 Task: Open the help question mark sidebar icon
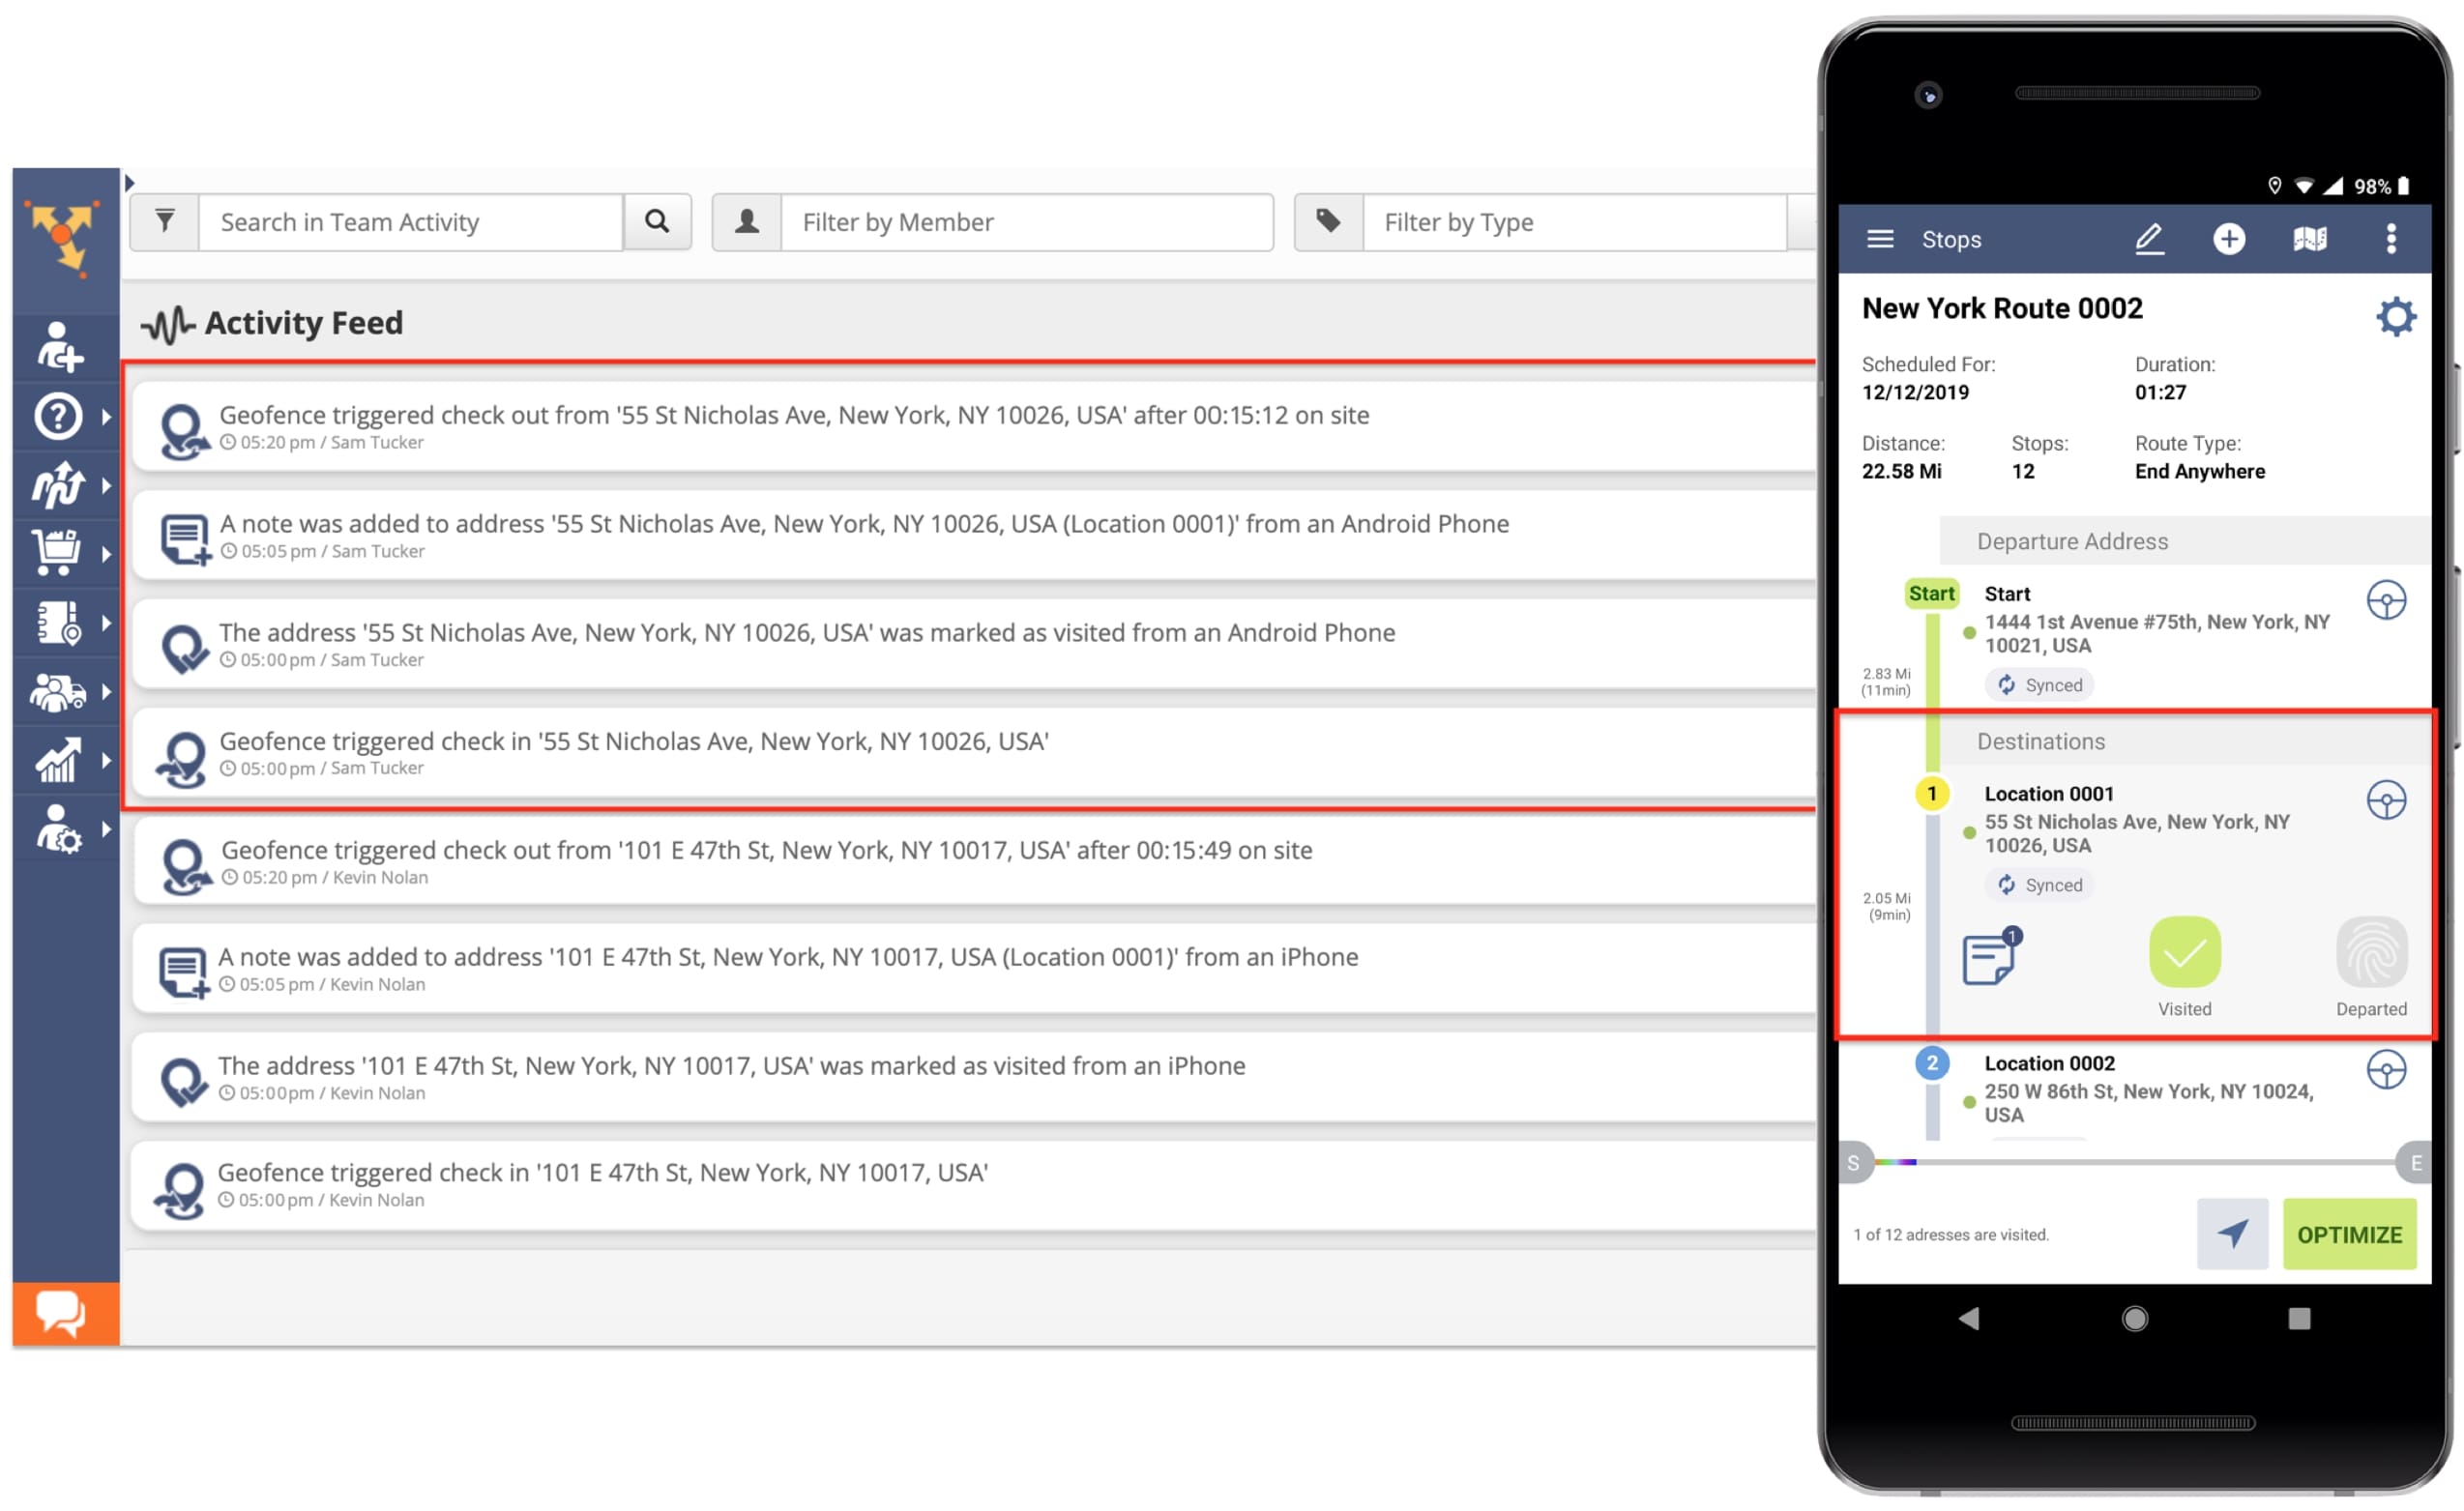tap(58, 416)
